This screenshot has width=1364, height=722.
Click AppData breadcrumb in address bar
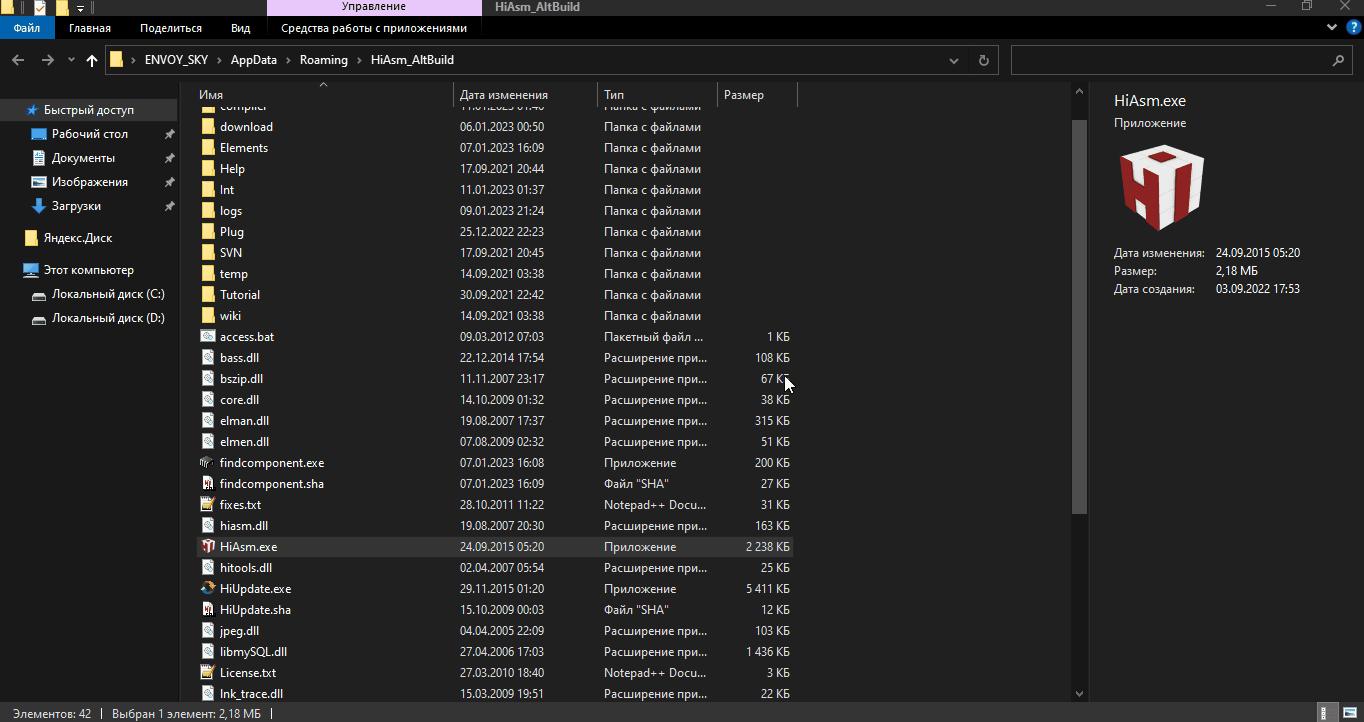[253, 60]
